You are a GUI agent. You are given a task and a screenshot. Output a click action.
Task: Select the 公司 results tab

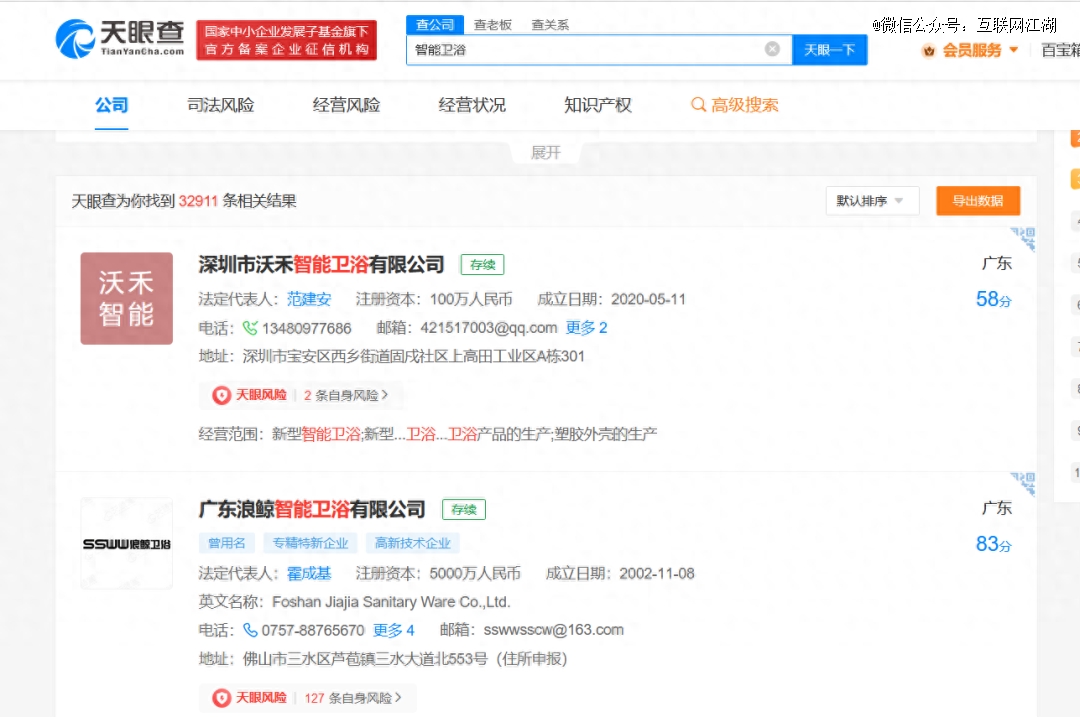(112, 105)
